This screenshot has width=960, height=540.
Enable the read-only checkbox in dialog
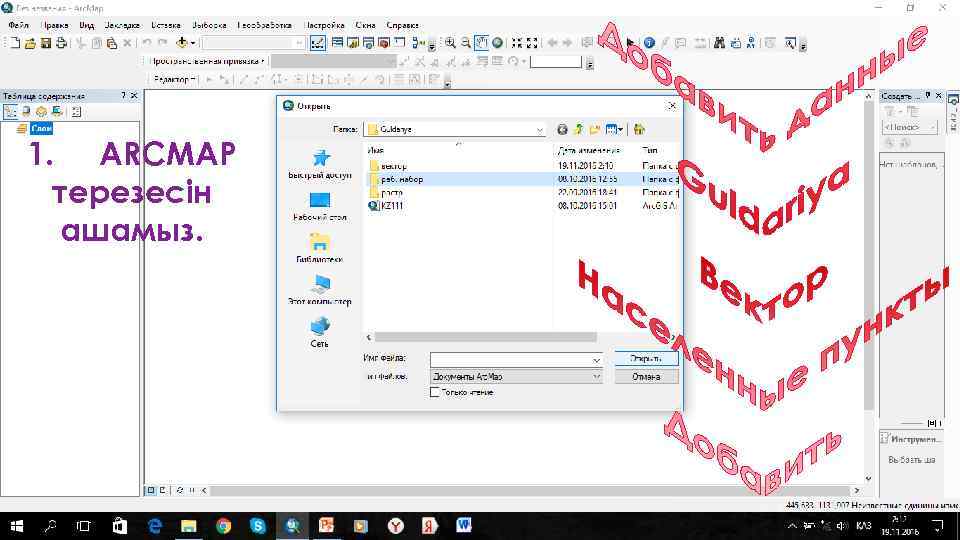(x=435, y=392)
